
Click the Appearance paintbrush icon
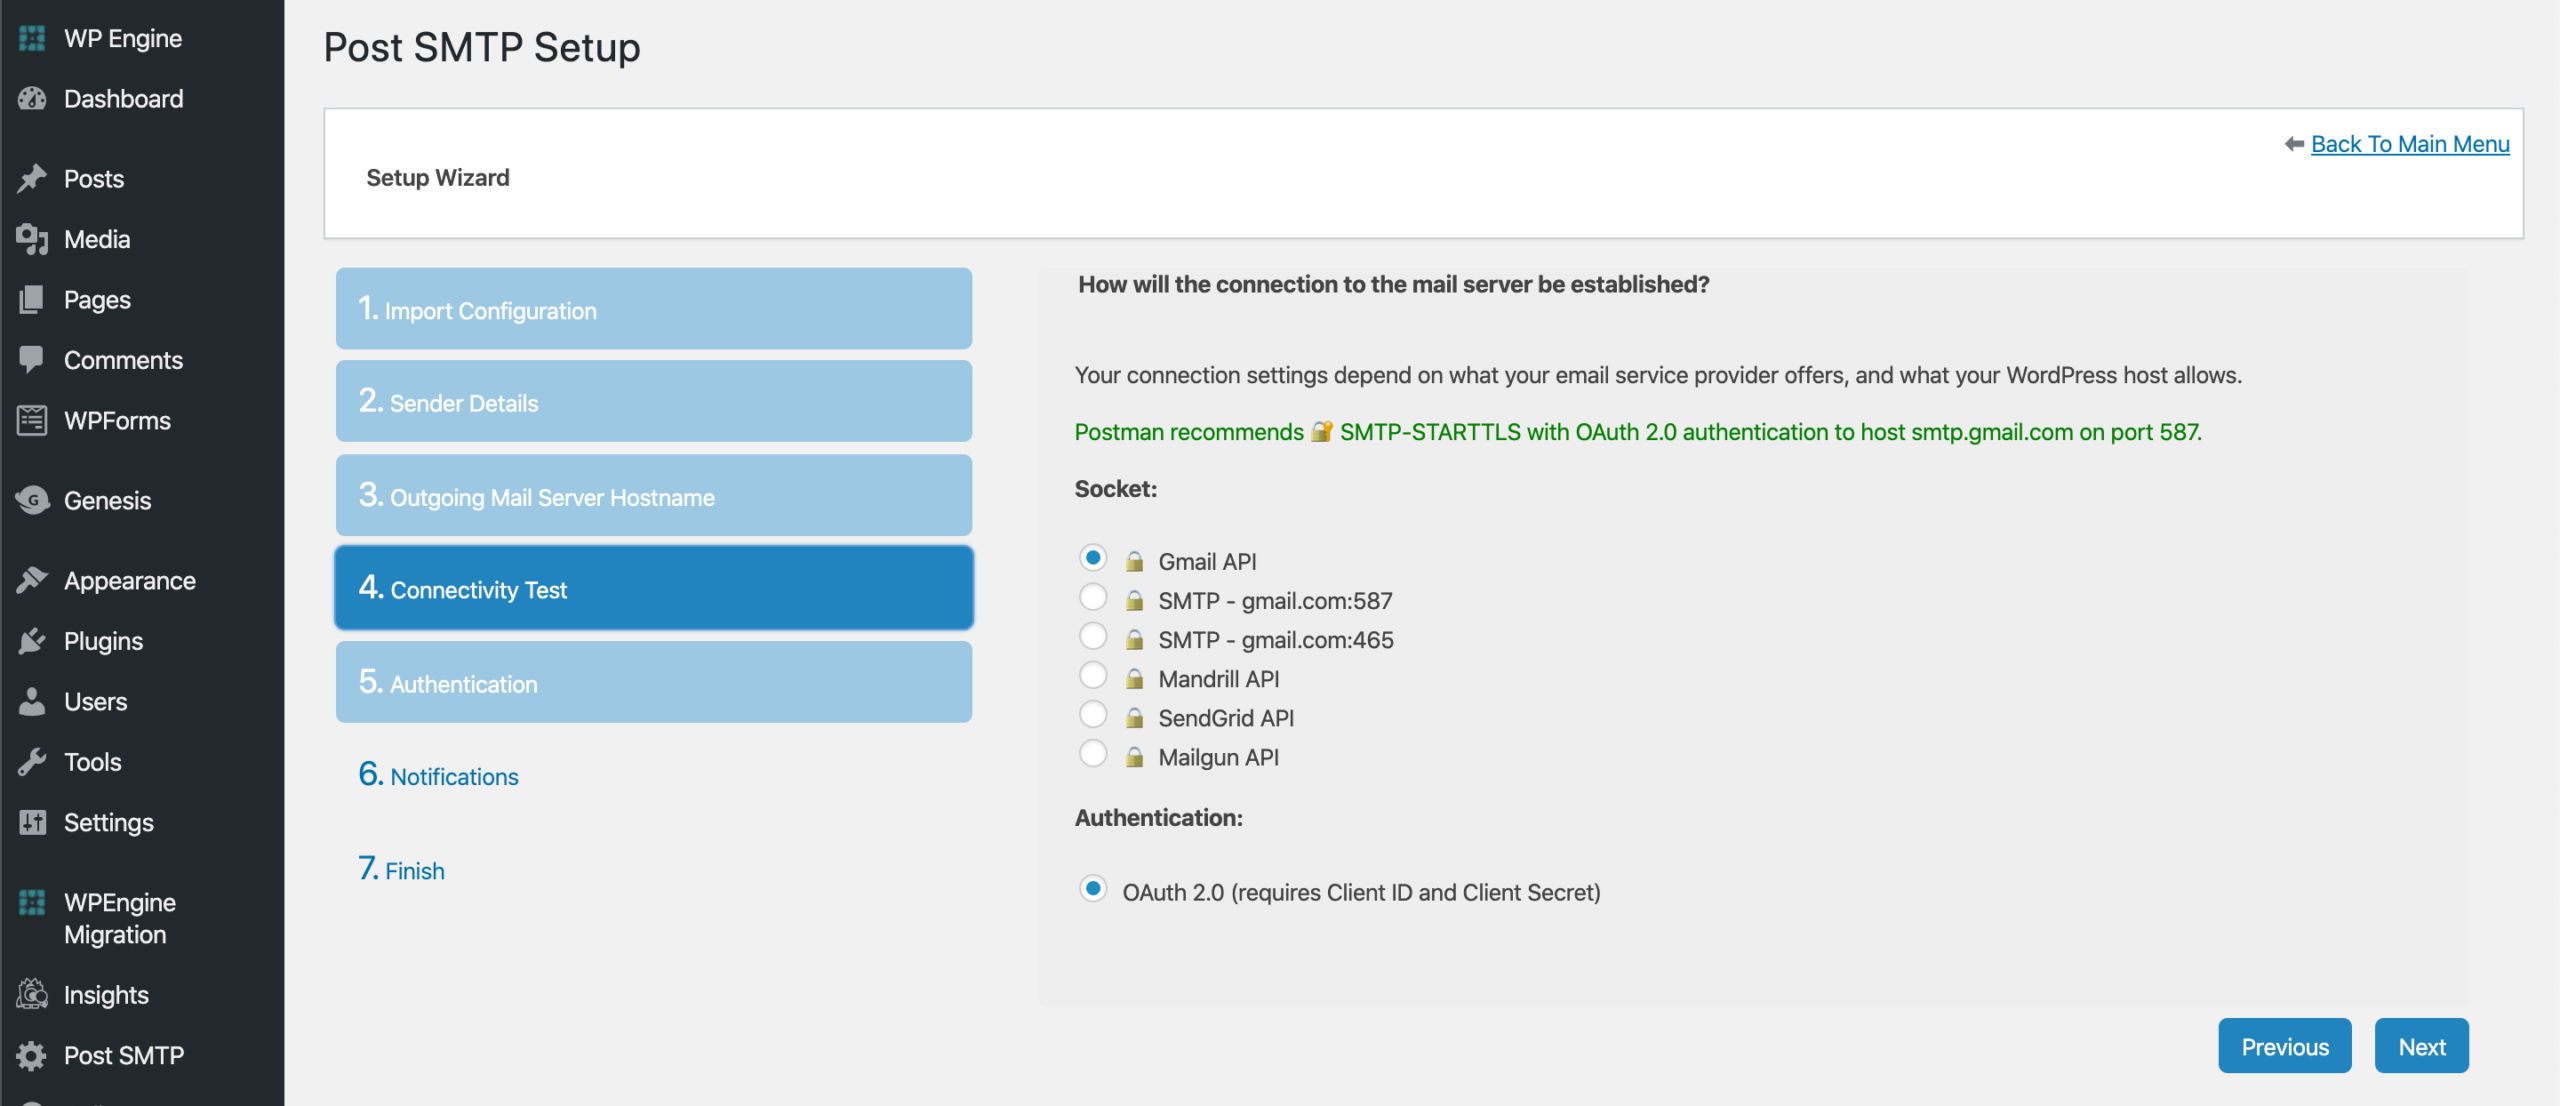point(32,581)
